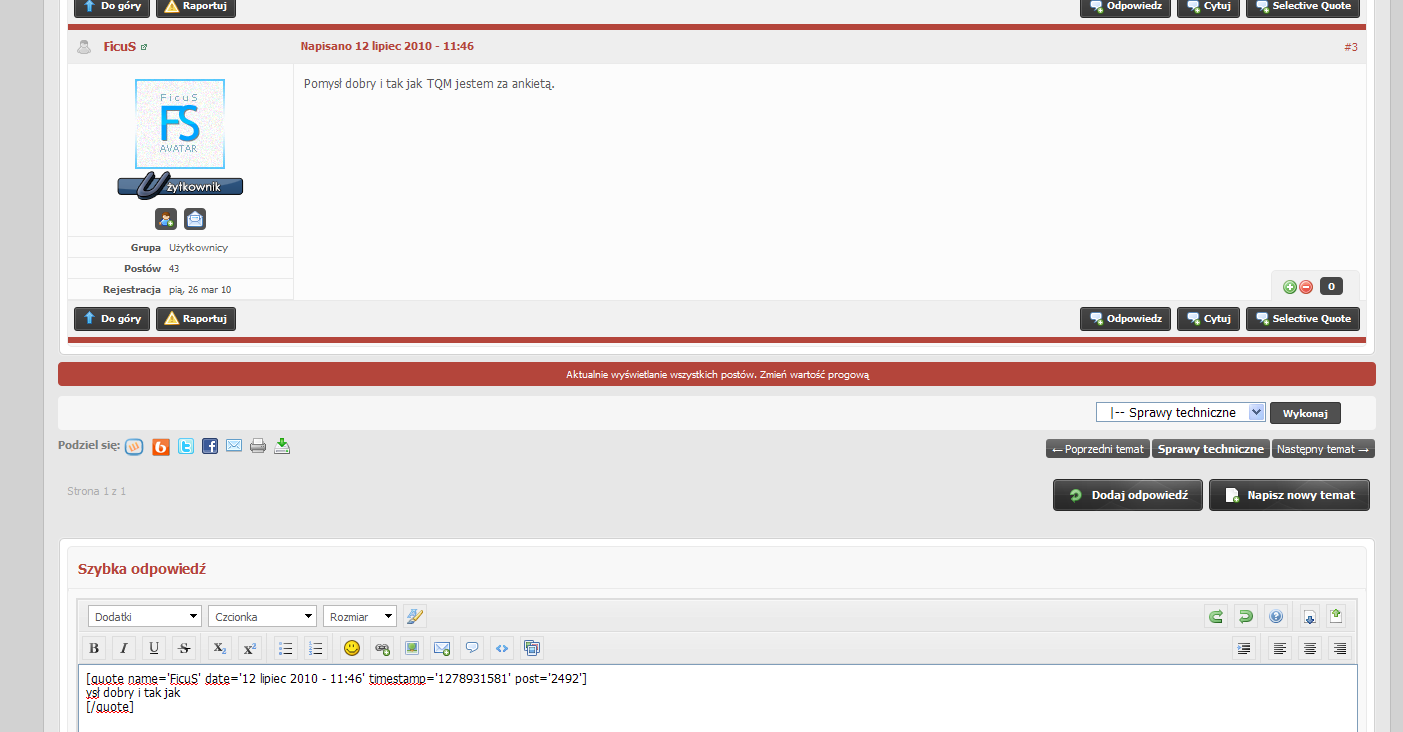Go to Sprawy techniczne forum section
1403x732 pixels.
[x=1211, y=448]
